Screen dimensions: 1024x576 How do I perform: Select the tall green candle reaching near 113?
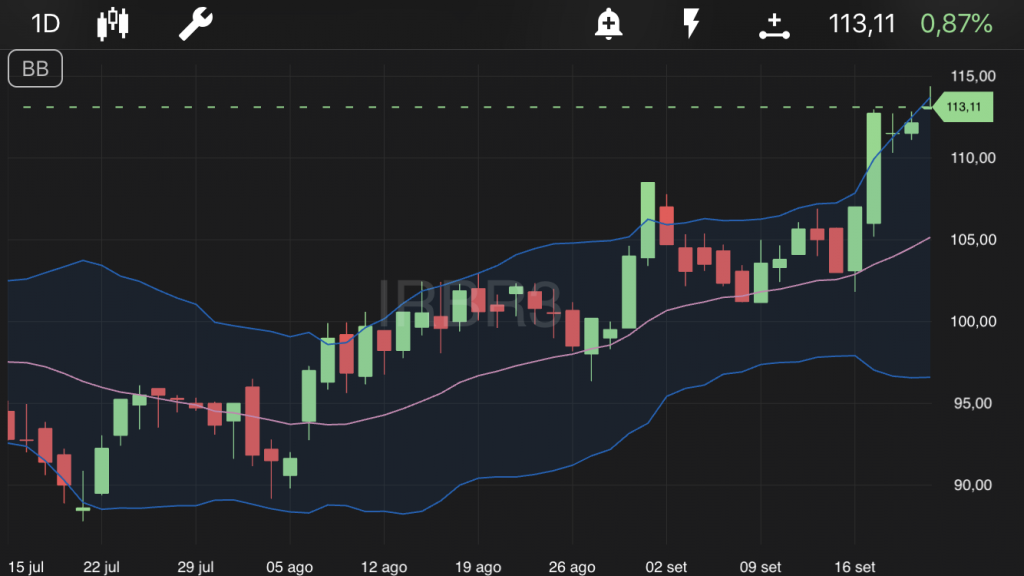874,168
